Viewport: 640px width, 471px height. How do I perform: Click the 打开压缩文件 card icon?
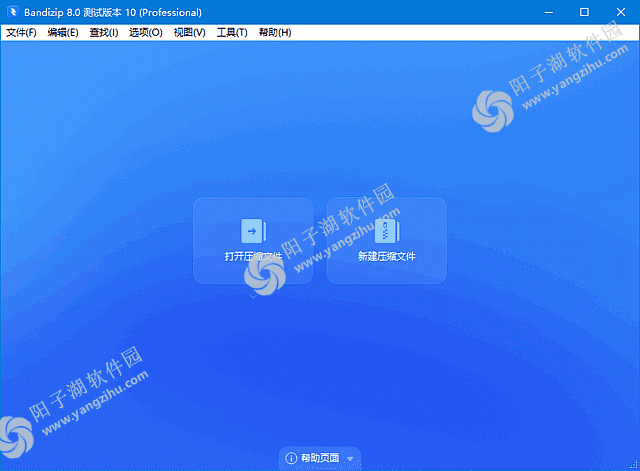tap(253, 231)
